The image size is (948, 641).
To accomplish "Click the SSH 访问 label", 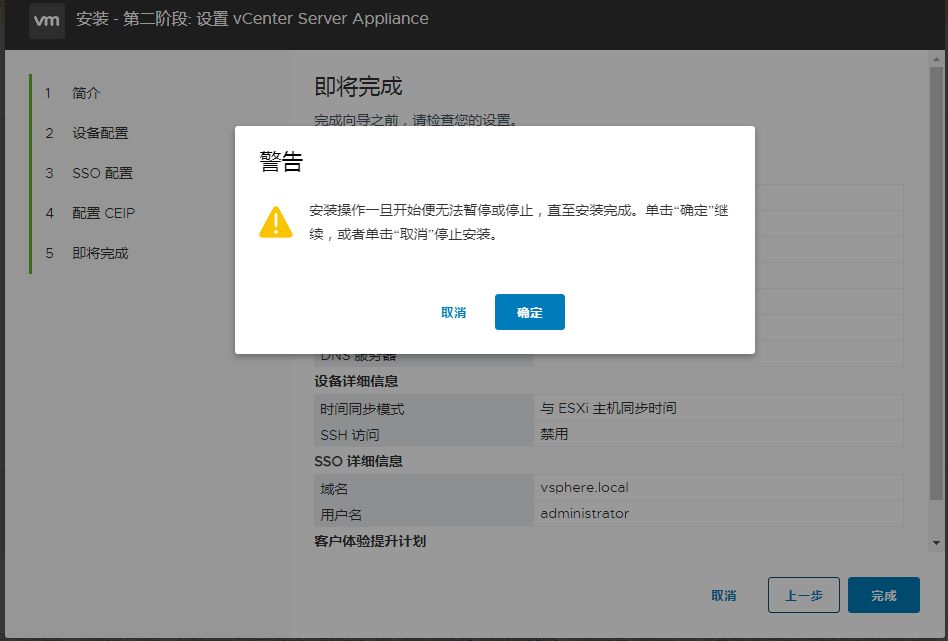I will 349,435.
